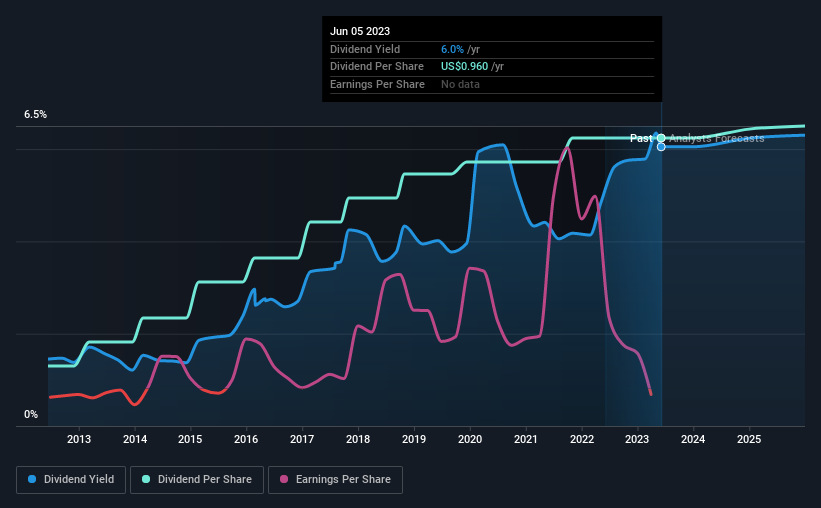Select the 2020 x-axis label
Image resolution: width=821 pixels, height=508 pixels.
[x=470, y=439]
